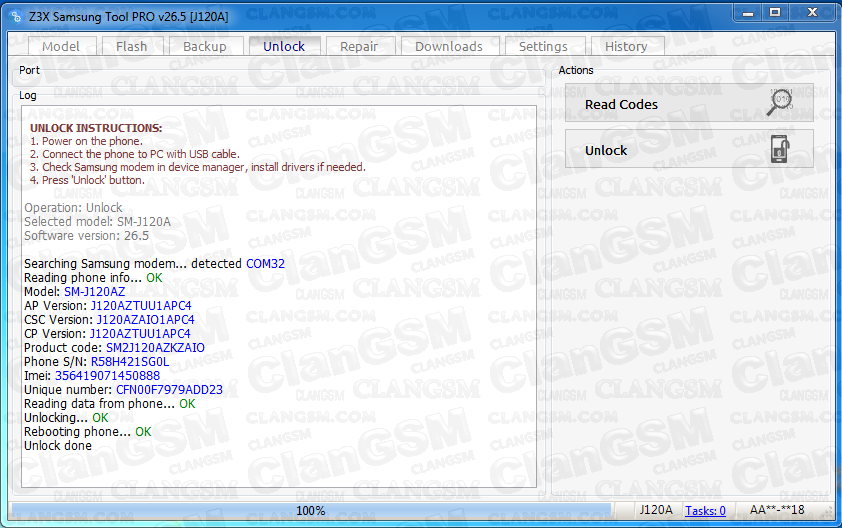The image size is (842, 528).
Task: Click the 'Reading phone info... OK' line
Action: click(93, 278)
